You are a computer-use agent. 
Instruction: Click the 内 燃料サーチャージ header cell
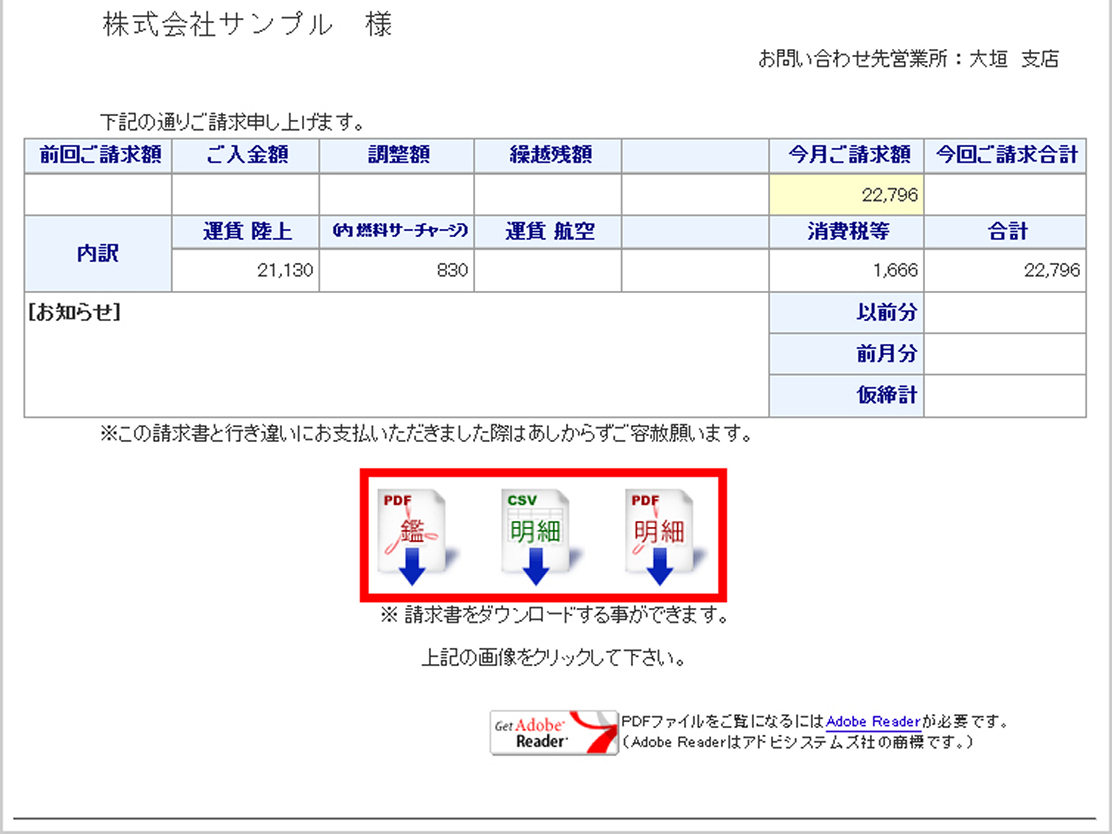396,232
